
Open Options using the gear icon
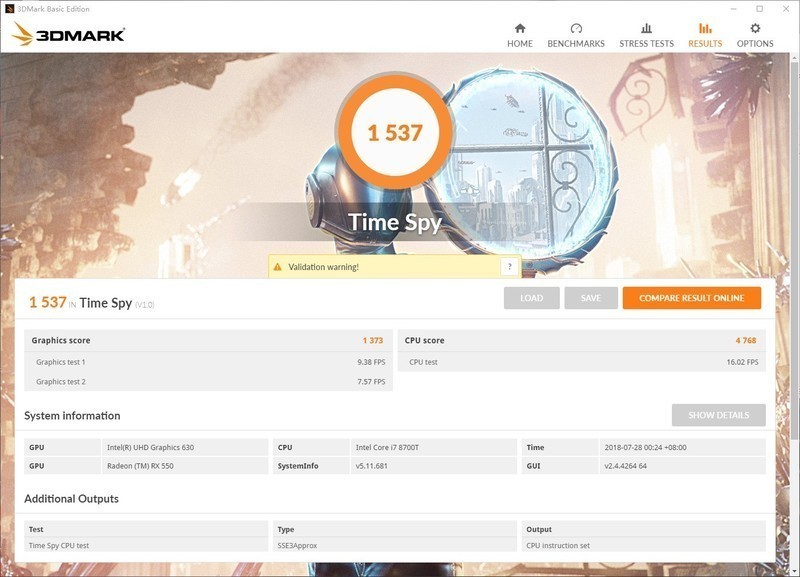(756, 28)
